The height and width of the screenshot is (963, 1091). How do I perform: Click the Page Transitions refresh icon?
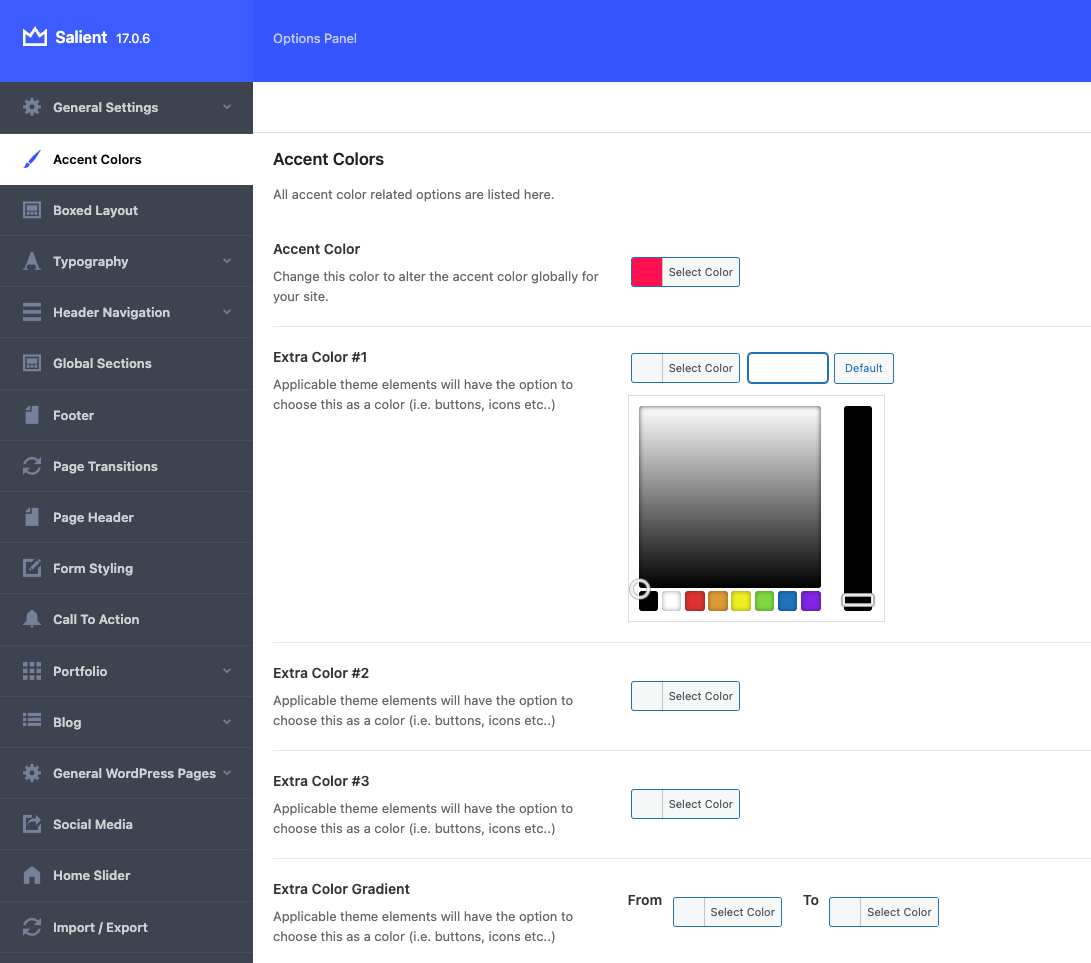click(x=30, y=466)
